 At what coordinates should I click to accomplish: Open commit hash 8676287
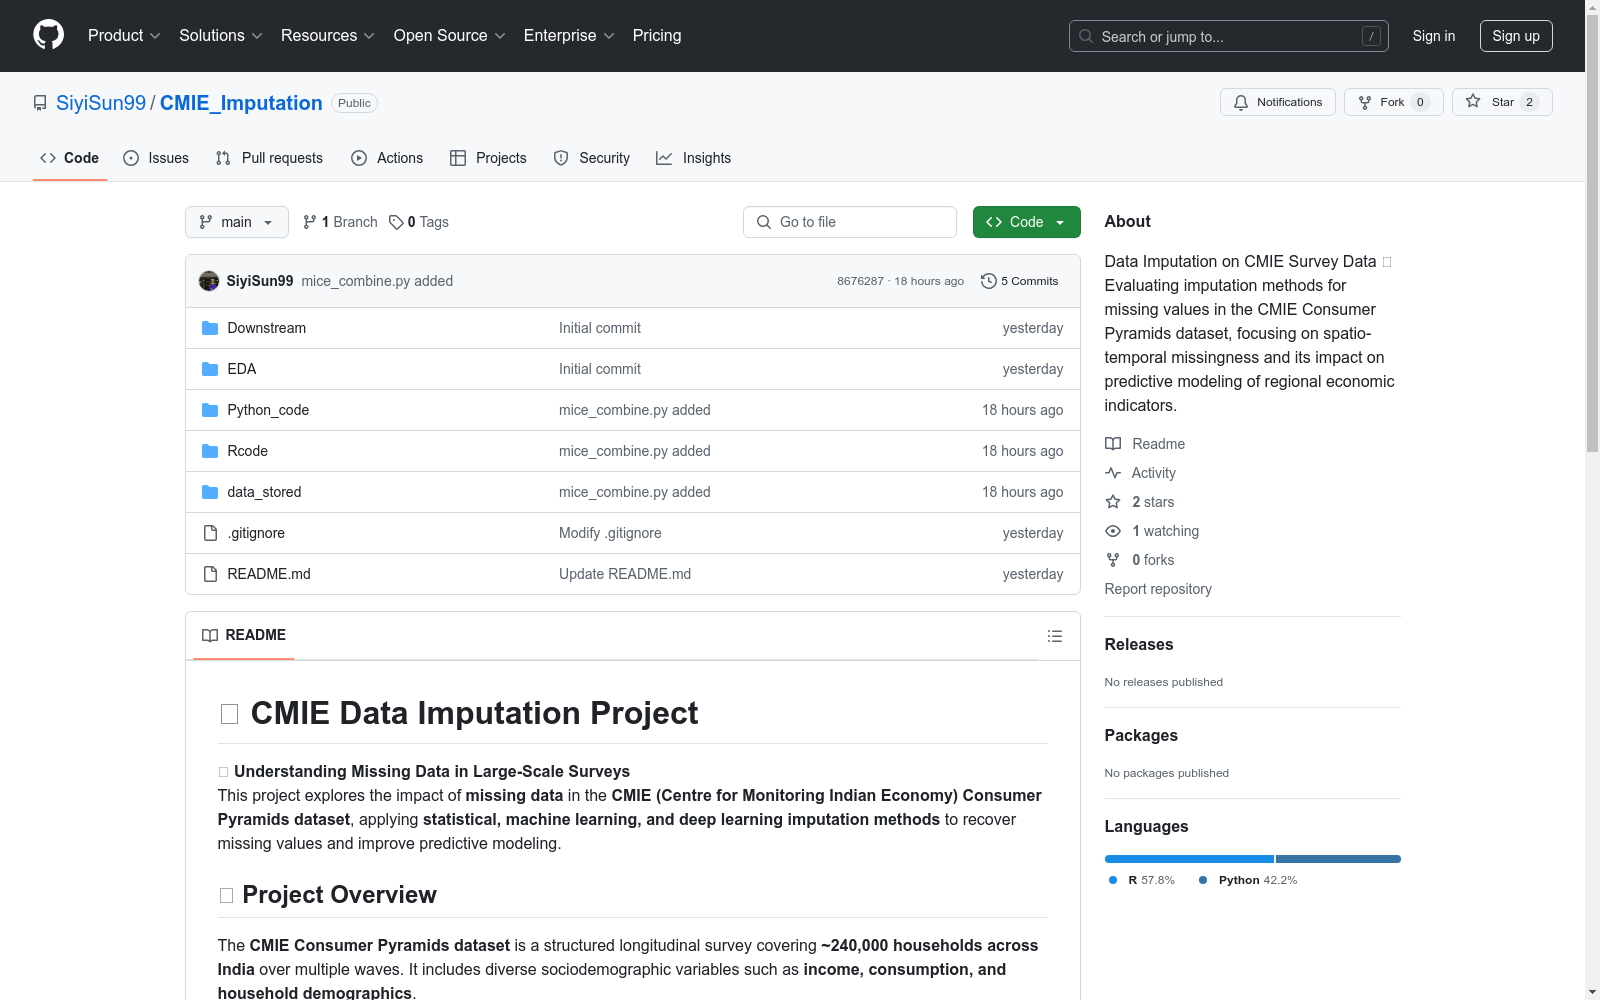point(861,281)
